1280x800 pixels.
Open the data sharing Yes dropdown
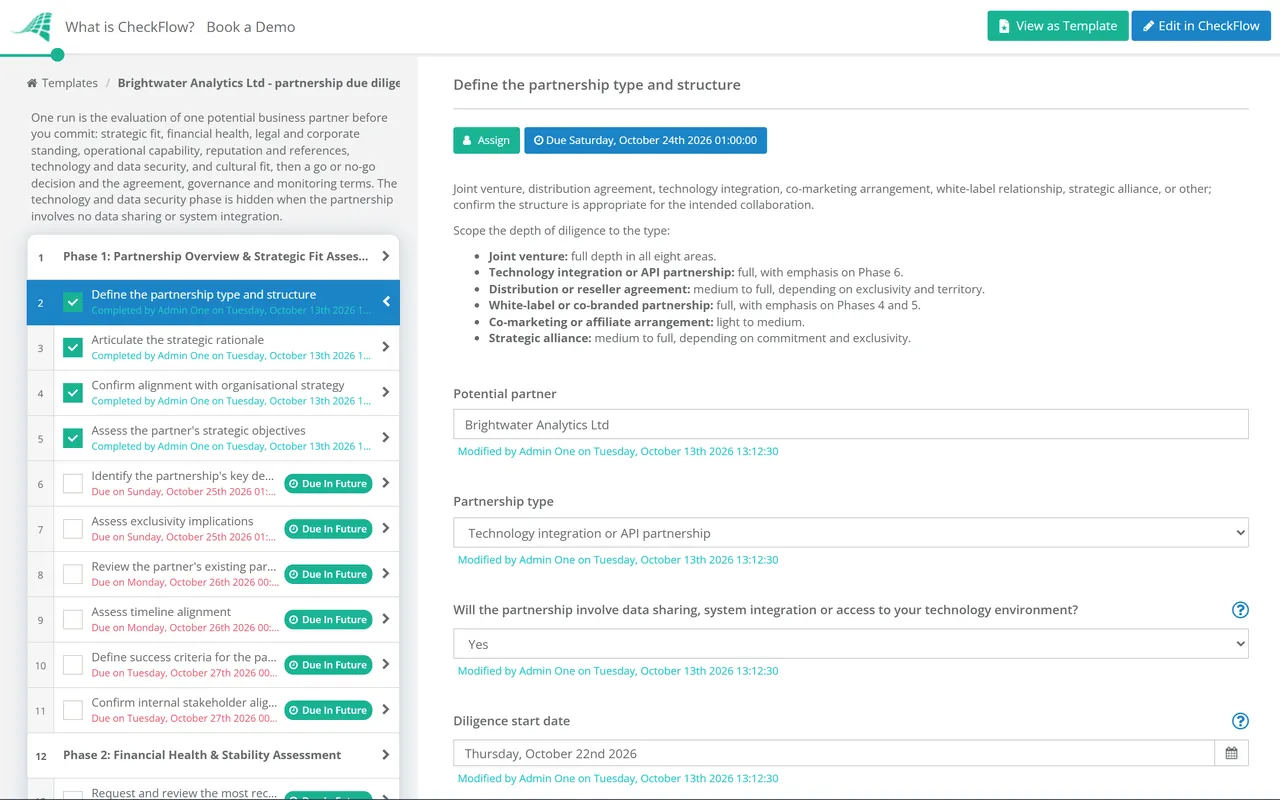851,644
